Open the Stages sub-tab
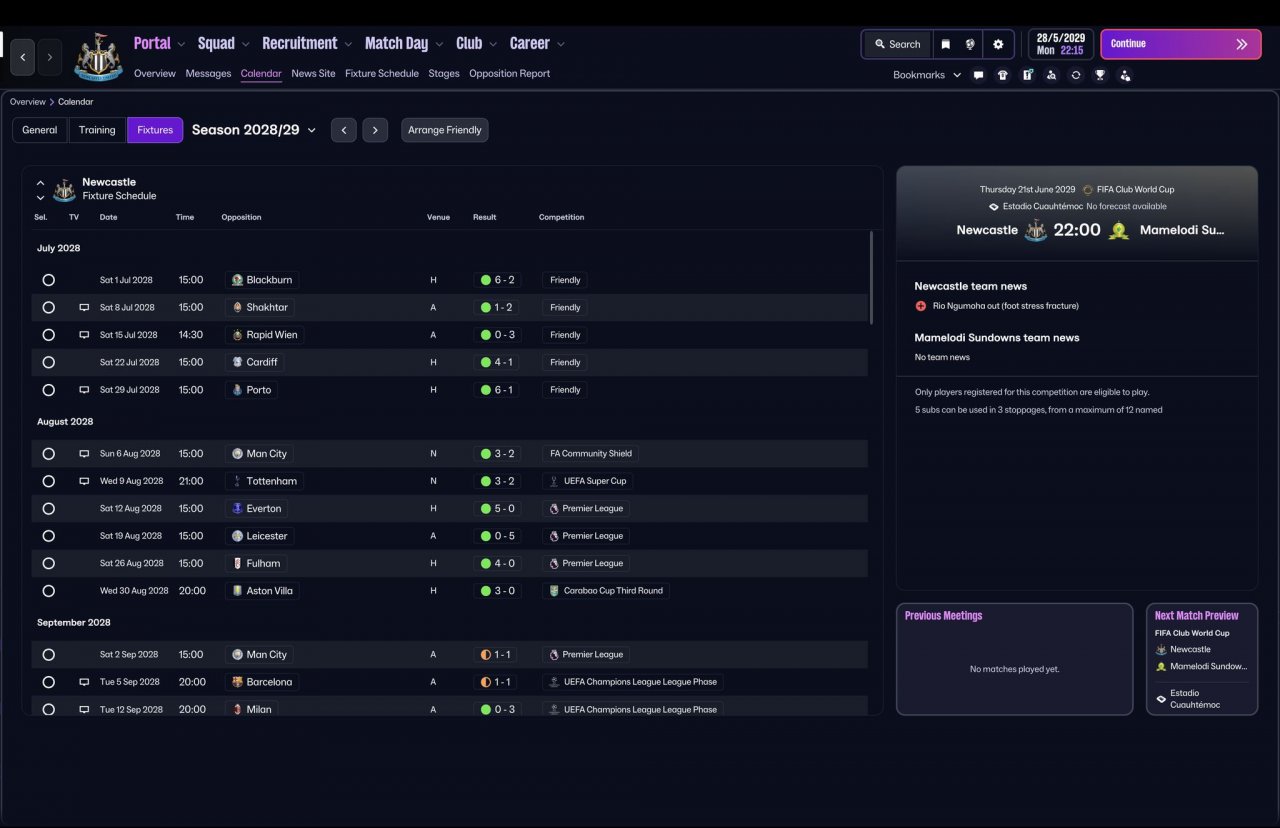 444,74
